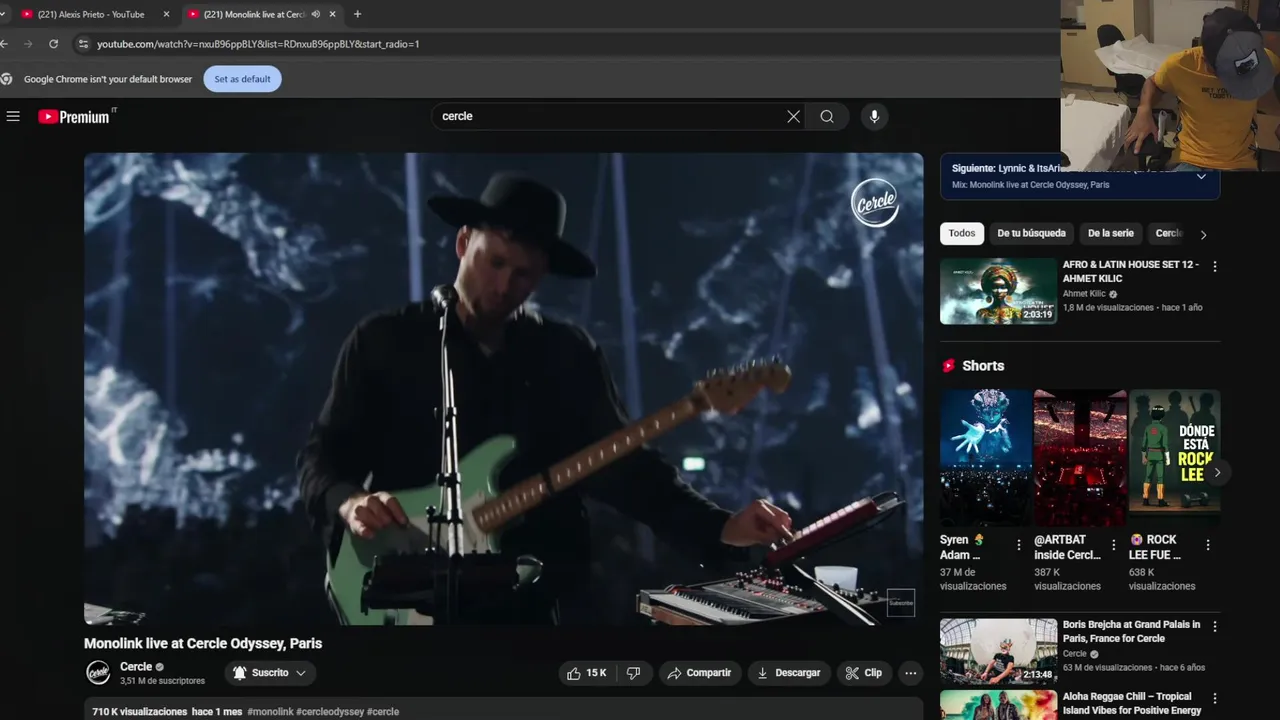
Task: Open the YouTube hamburger guide menu
Action: [13, 116]
